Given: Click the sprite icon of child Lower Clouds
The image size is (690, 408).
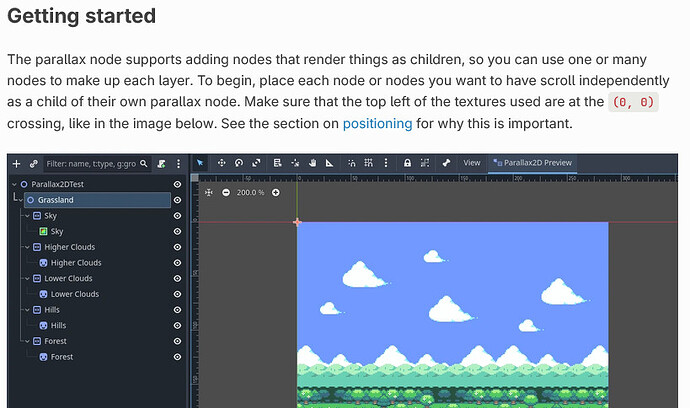Looking at the screenshot, I should (x=43, y=294).
